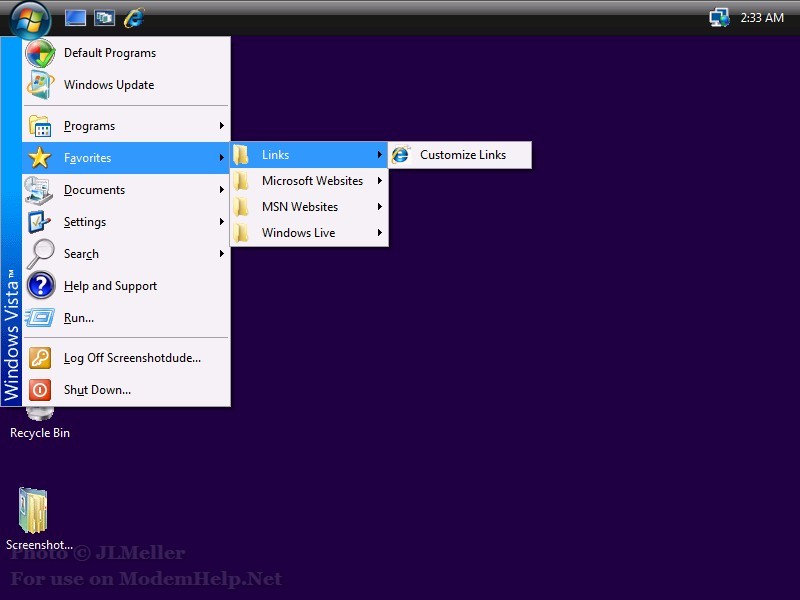Click the Programs folder icon
The height and width of the screenshot is (600, 800).
(x=40, y=126)
